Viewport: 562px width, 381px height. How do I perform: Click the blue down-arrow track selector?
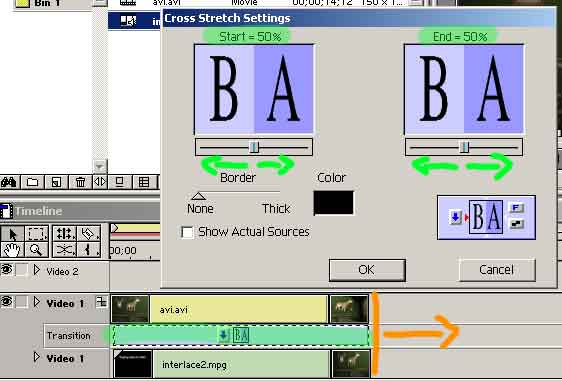456,217
